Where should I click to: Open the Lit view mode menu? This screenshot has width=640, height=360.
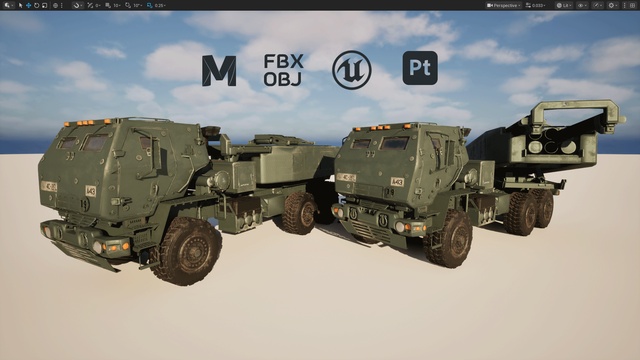(564, 5)
